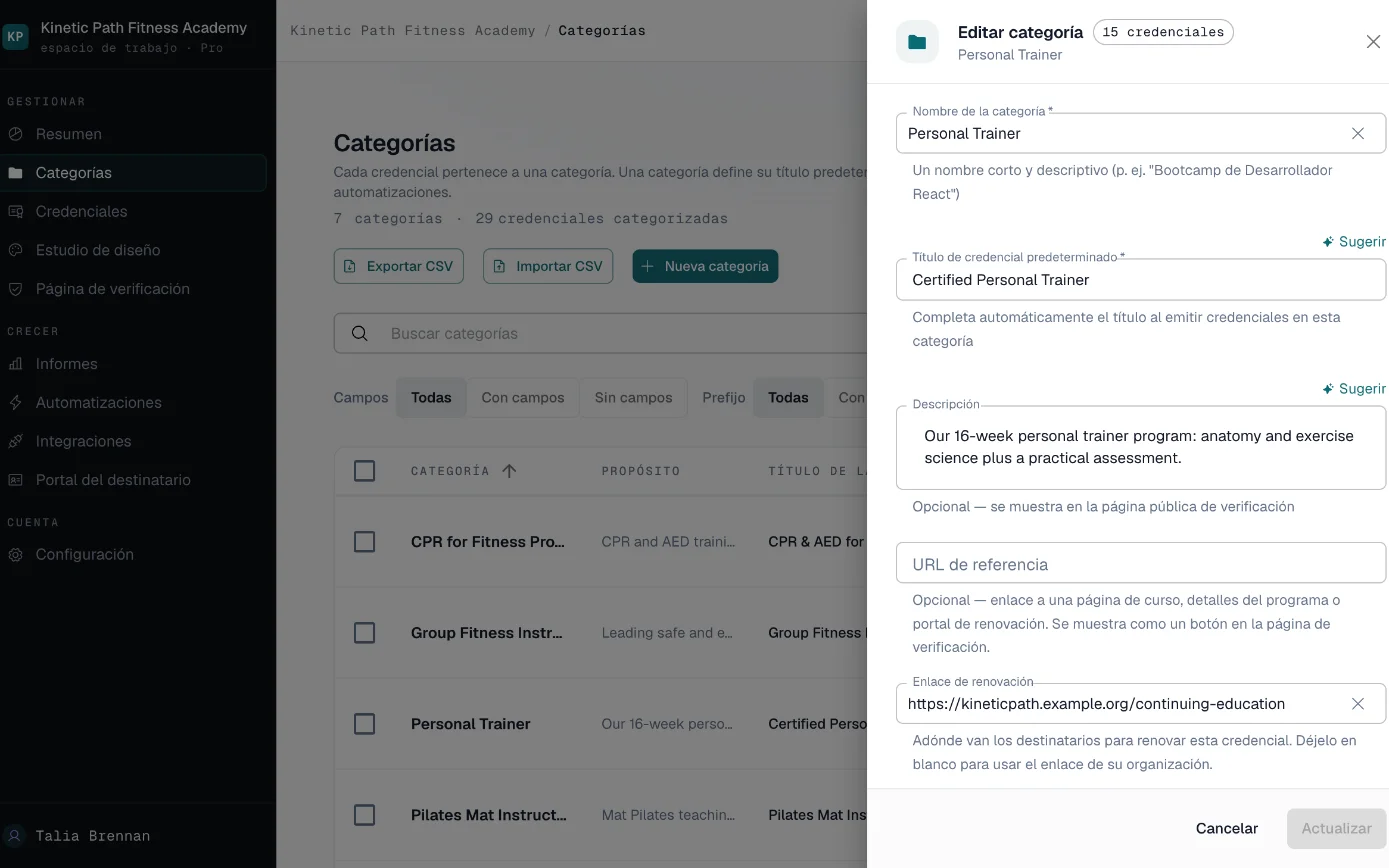Click the search magnifier icon
Image resolution: width=1389 pixels, height=868 pixels.
pos(360,334)
